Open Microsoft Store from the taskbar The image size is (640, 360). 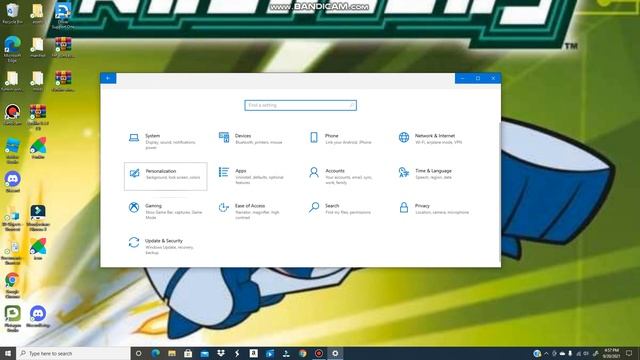(188, 353)
